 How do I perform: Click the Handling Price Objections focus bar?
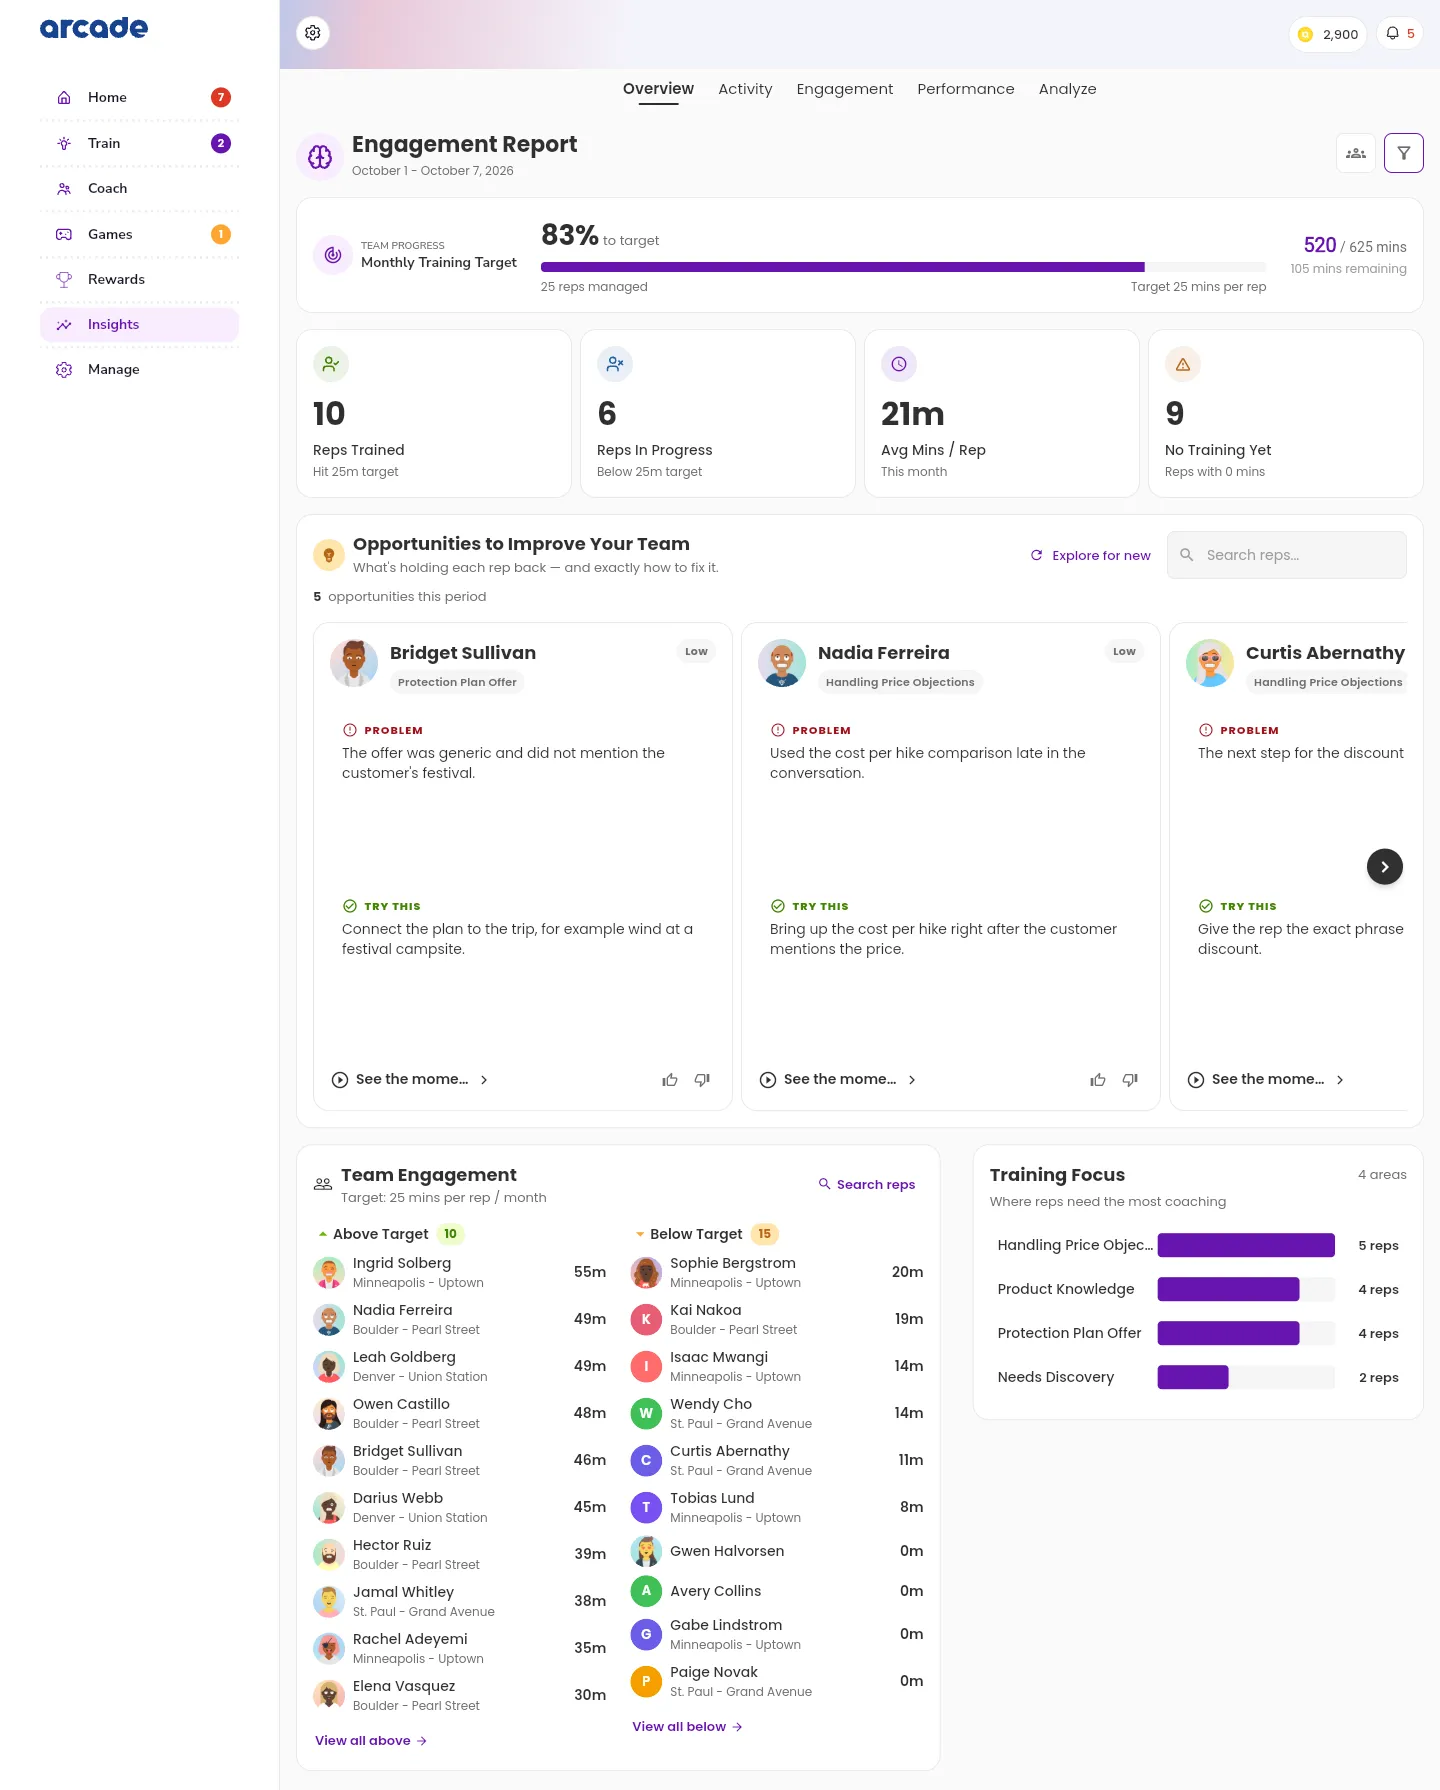1246,1245
